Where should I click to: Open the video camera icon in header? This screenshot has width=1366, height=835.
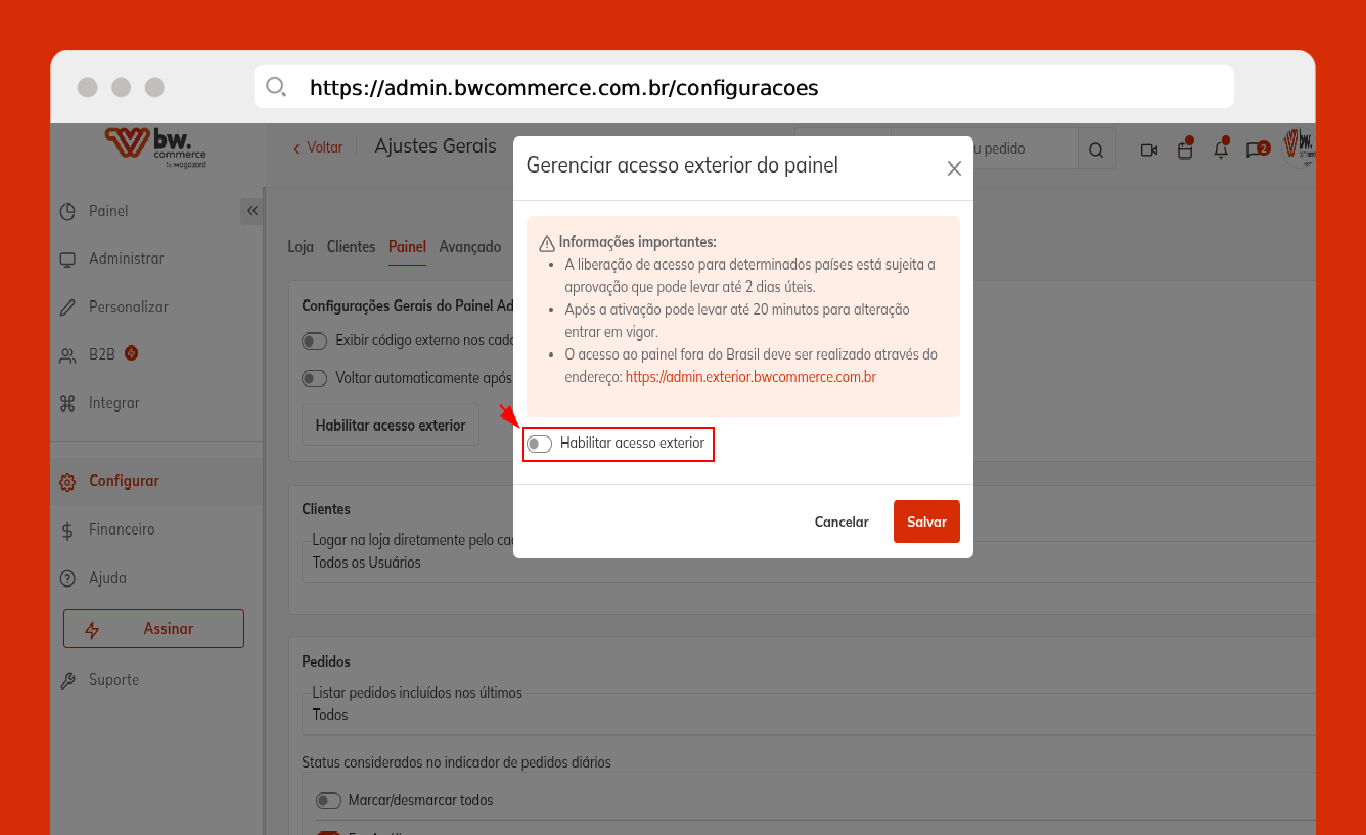point(1148,150)
